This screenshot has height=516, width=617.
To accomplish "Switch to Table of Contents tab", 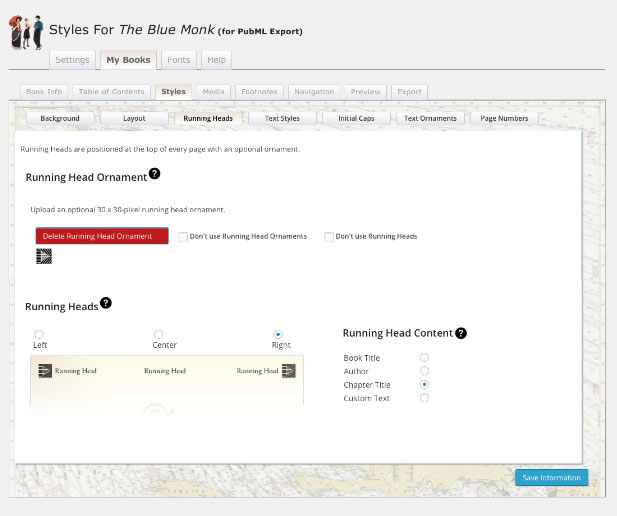I will tap(112, 91).
